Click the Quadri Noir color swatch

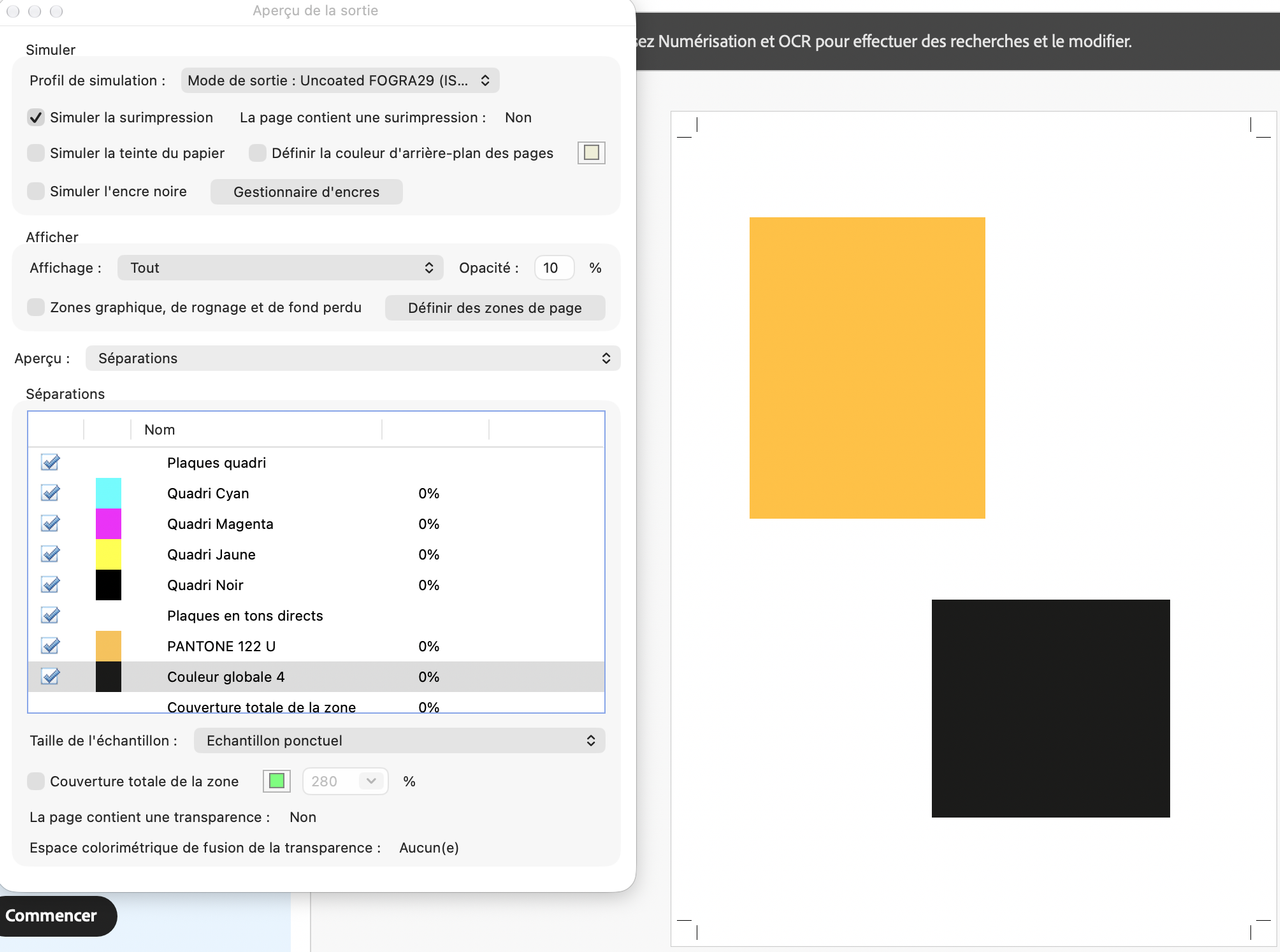click(x=108, y=585)
